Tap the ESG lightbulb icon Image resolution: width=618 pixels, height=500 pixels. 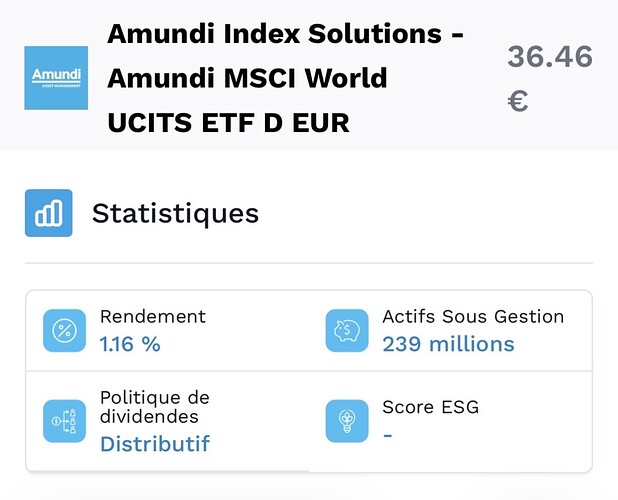(347, 421)
